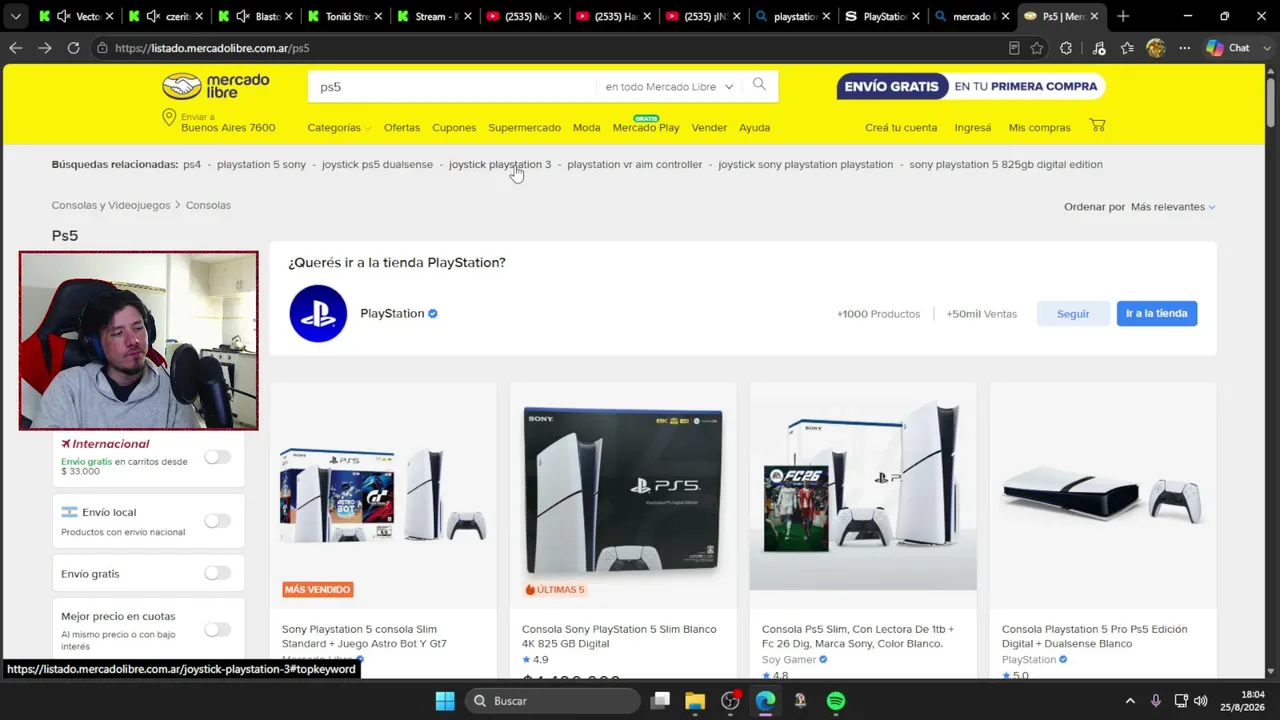
Task: Open a new browser tab with plus
Action: point(1123,16)
